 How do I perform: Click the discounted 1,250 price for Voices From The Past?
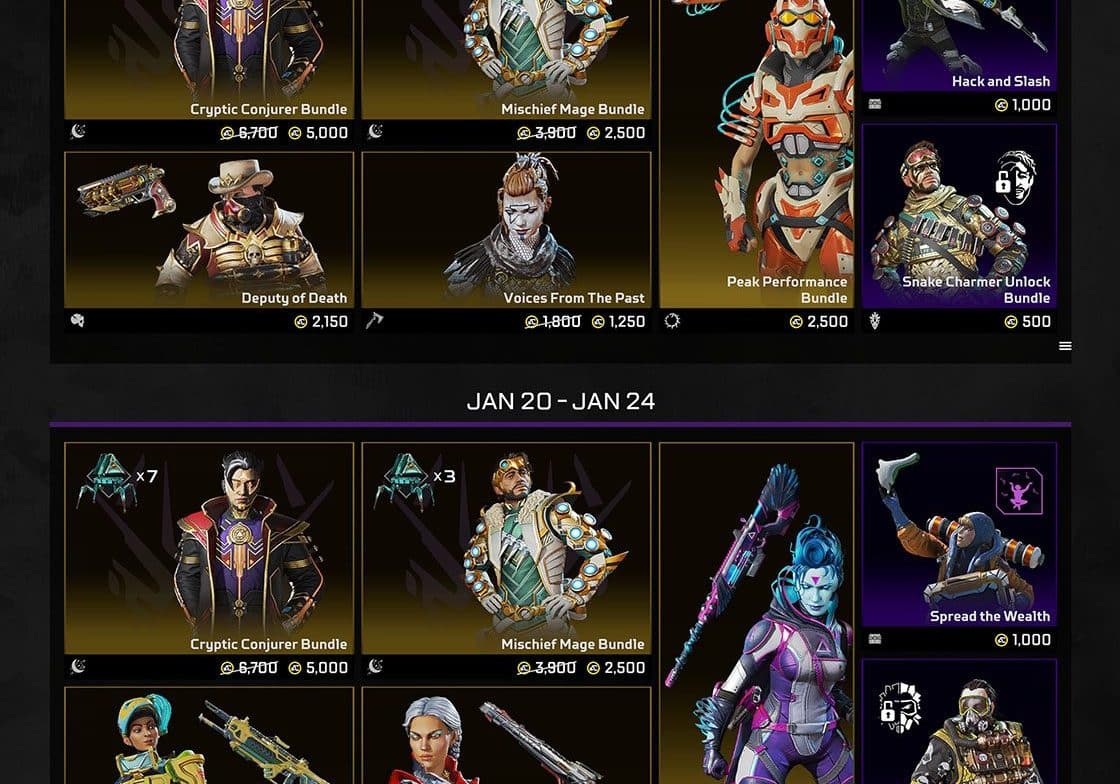(x=619, y=322)
